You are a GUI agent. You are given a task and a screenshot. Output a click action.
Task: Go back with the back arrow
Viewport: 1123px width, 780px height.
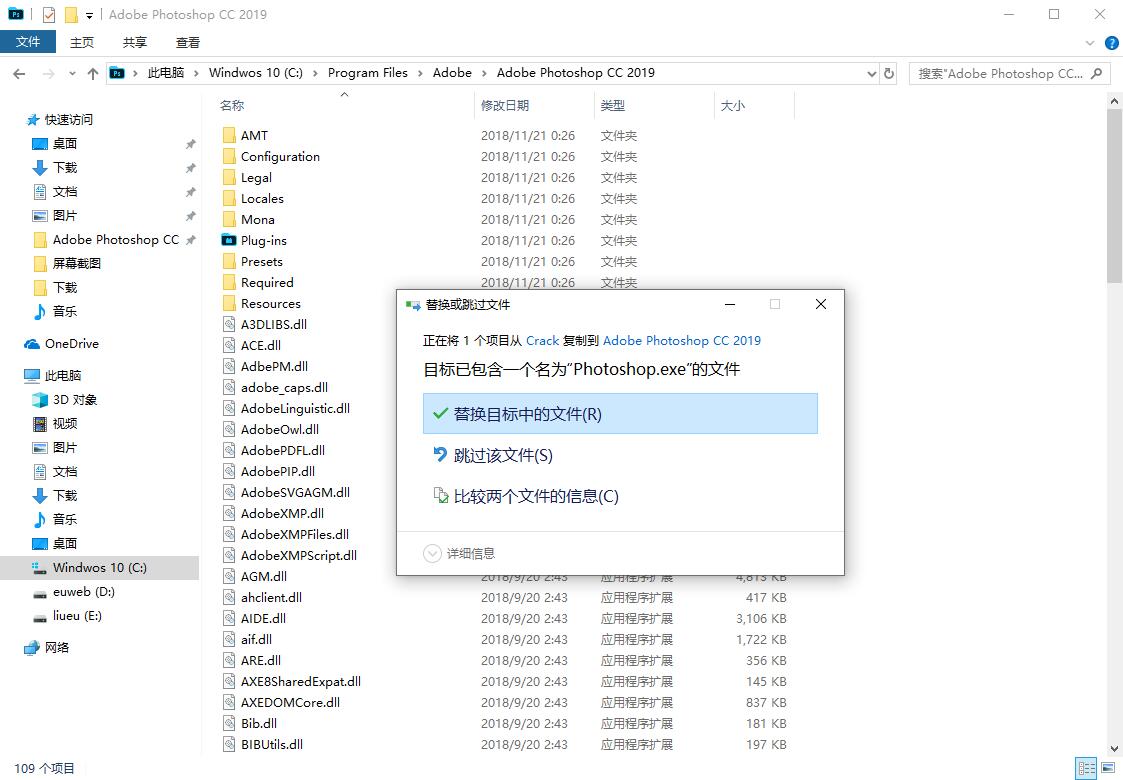(x=19, y=73)
